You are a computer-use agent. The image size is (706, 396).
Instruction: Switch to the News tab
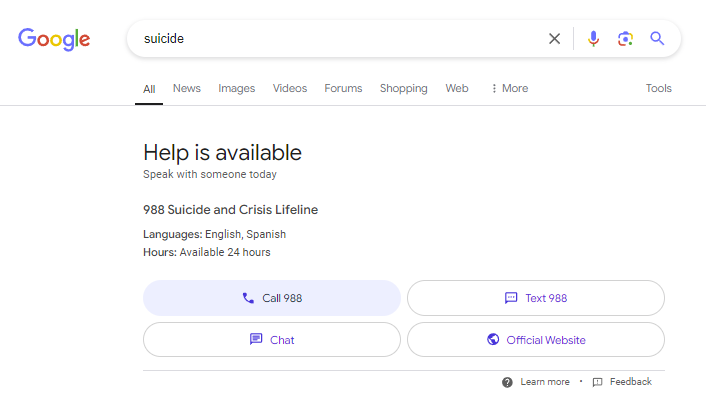[x=187, y=88]
